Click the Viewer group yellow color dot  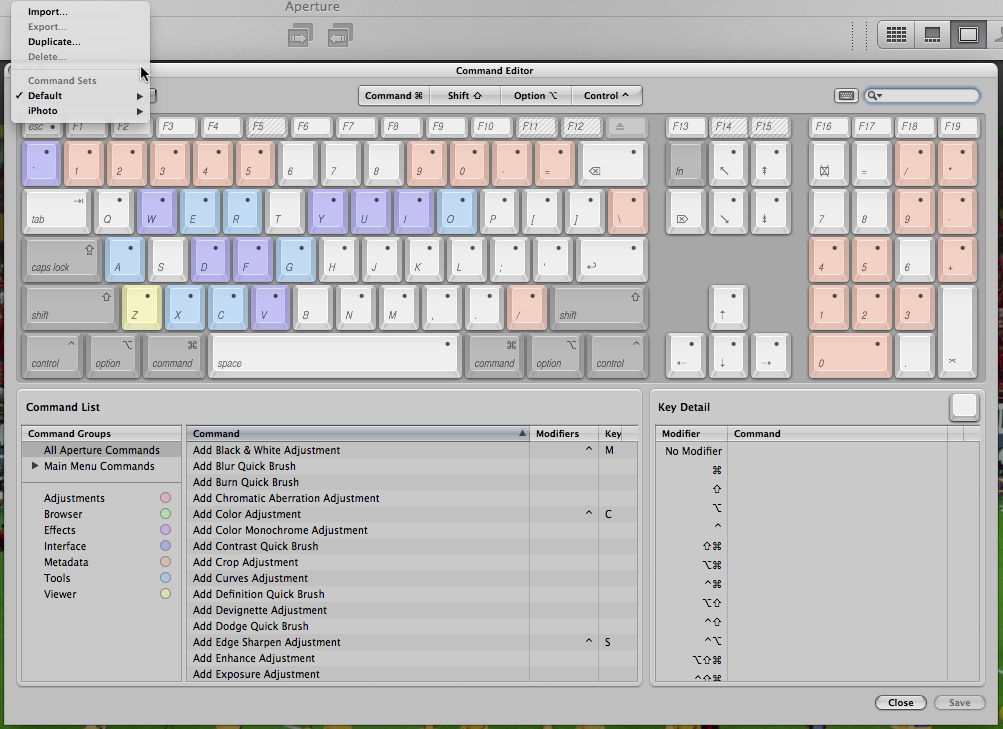point(165,593)
